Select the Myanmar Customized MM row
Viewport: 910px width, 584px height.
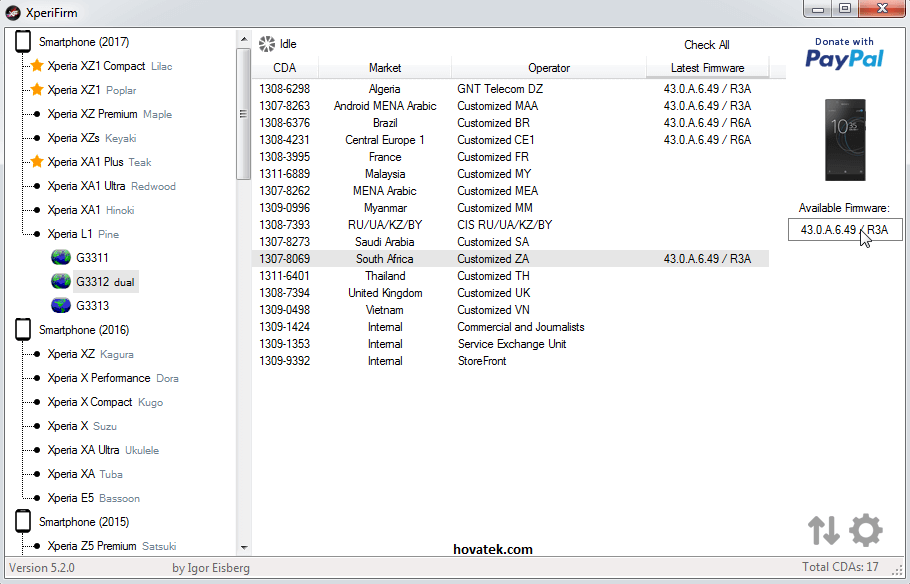point(511,208)
